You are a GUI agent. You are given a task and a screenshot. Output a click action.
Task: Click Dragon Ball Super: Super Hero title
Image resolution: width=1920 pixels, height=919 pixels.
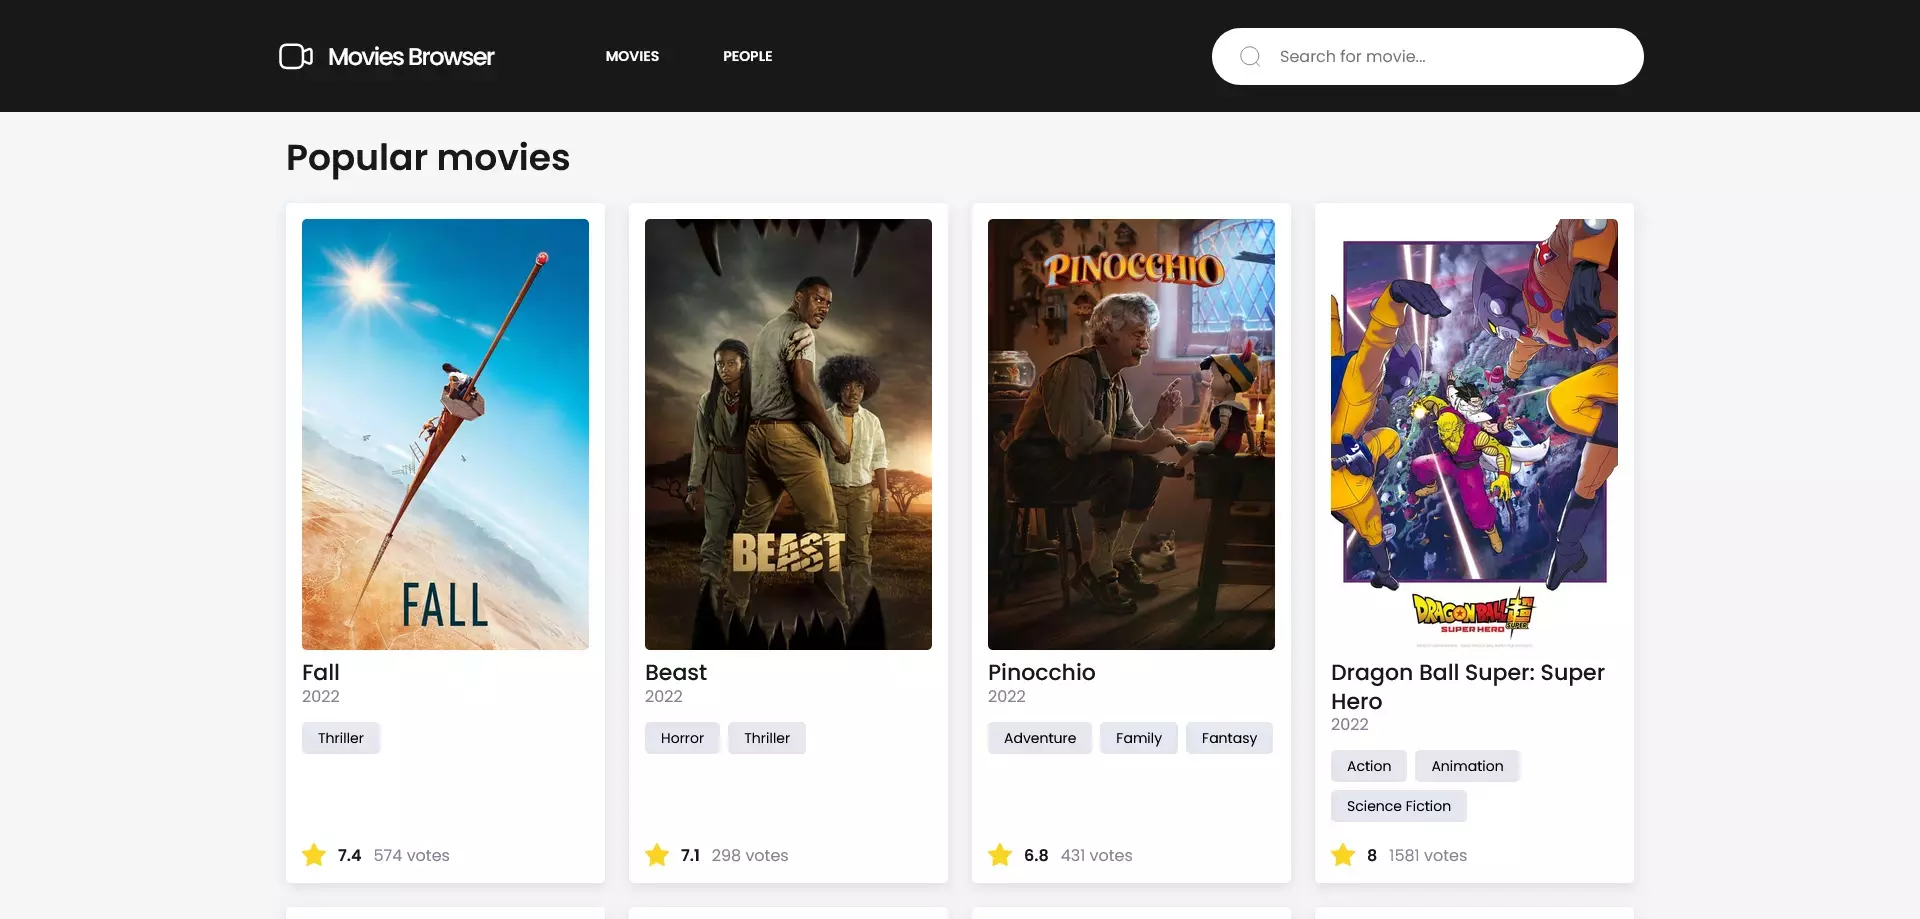pos(1468,687)
